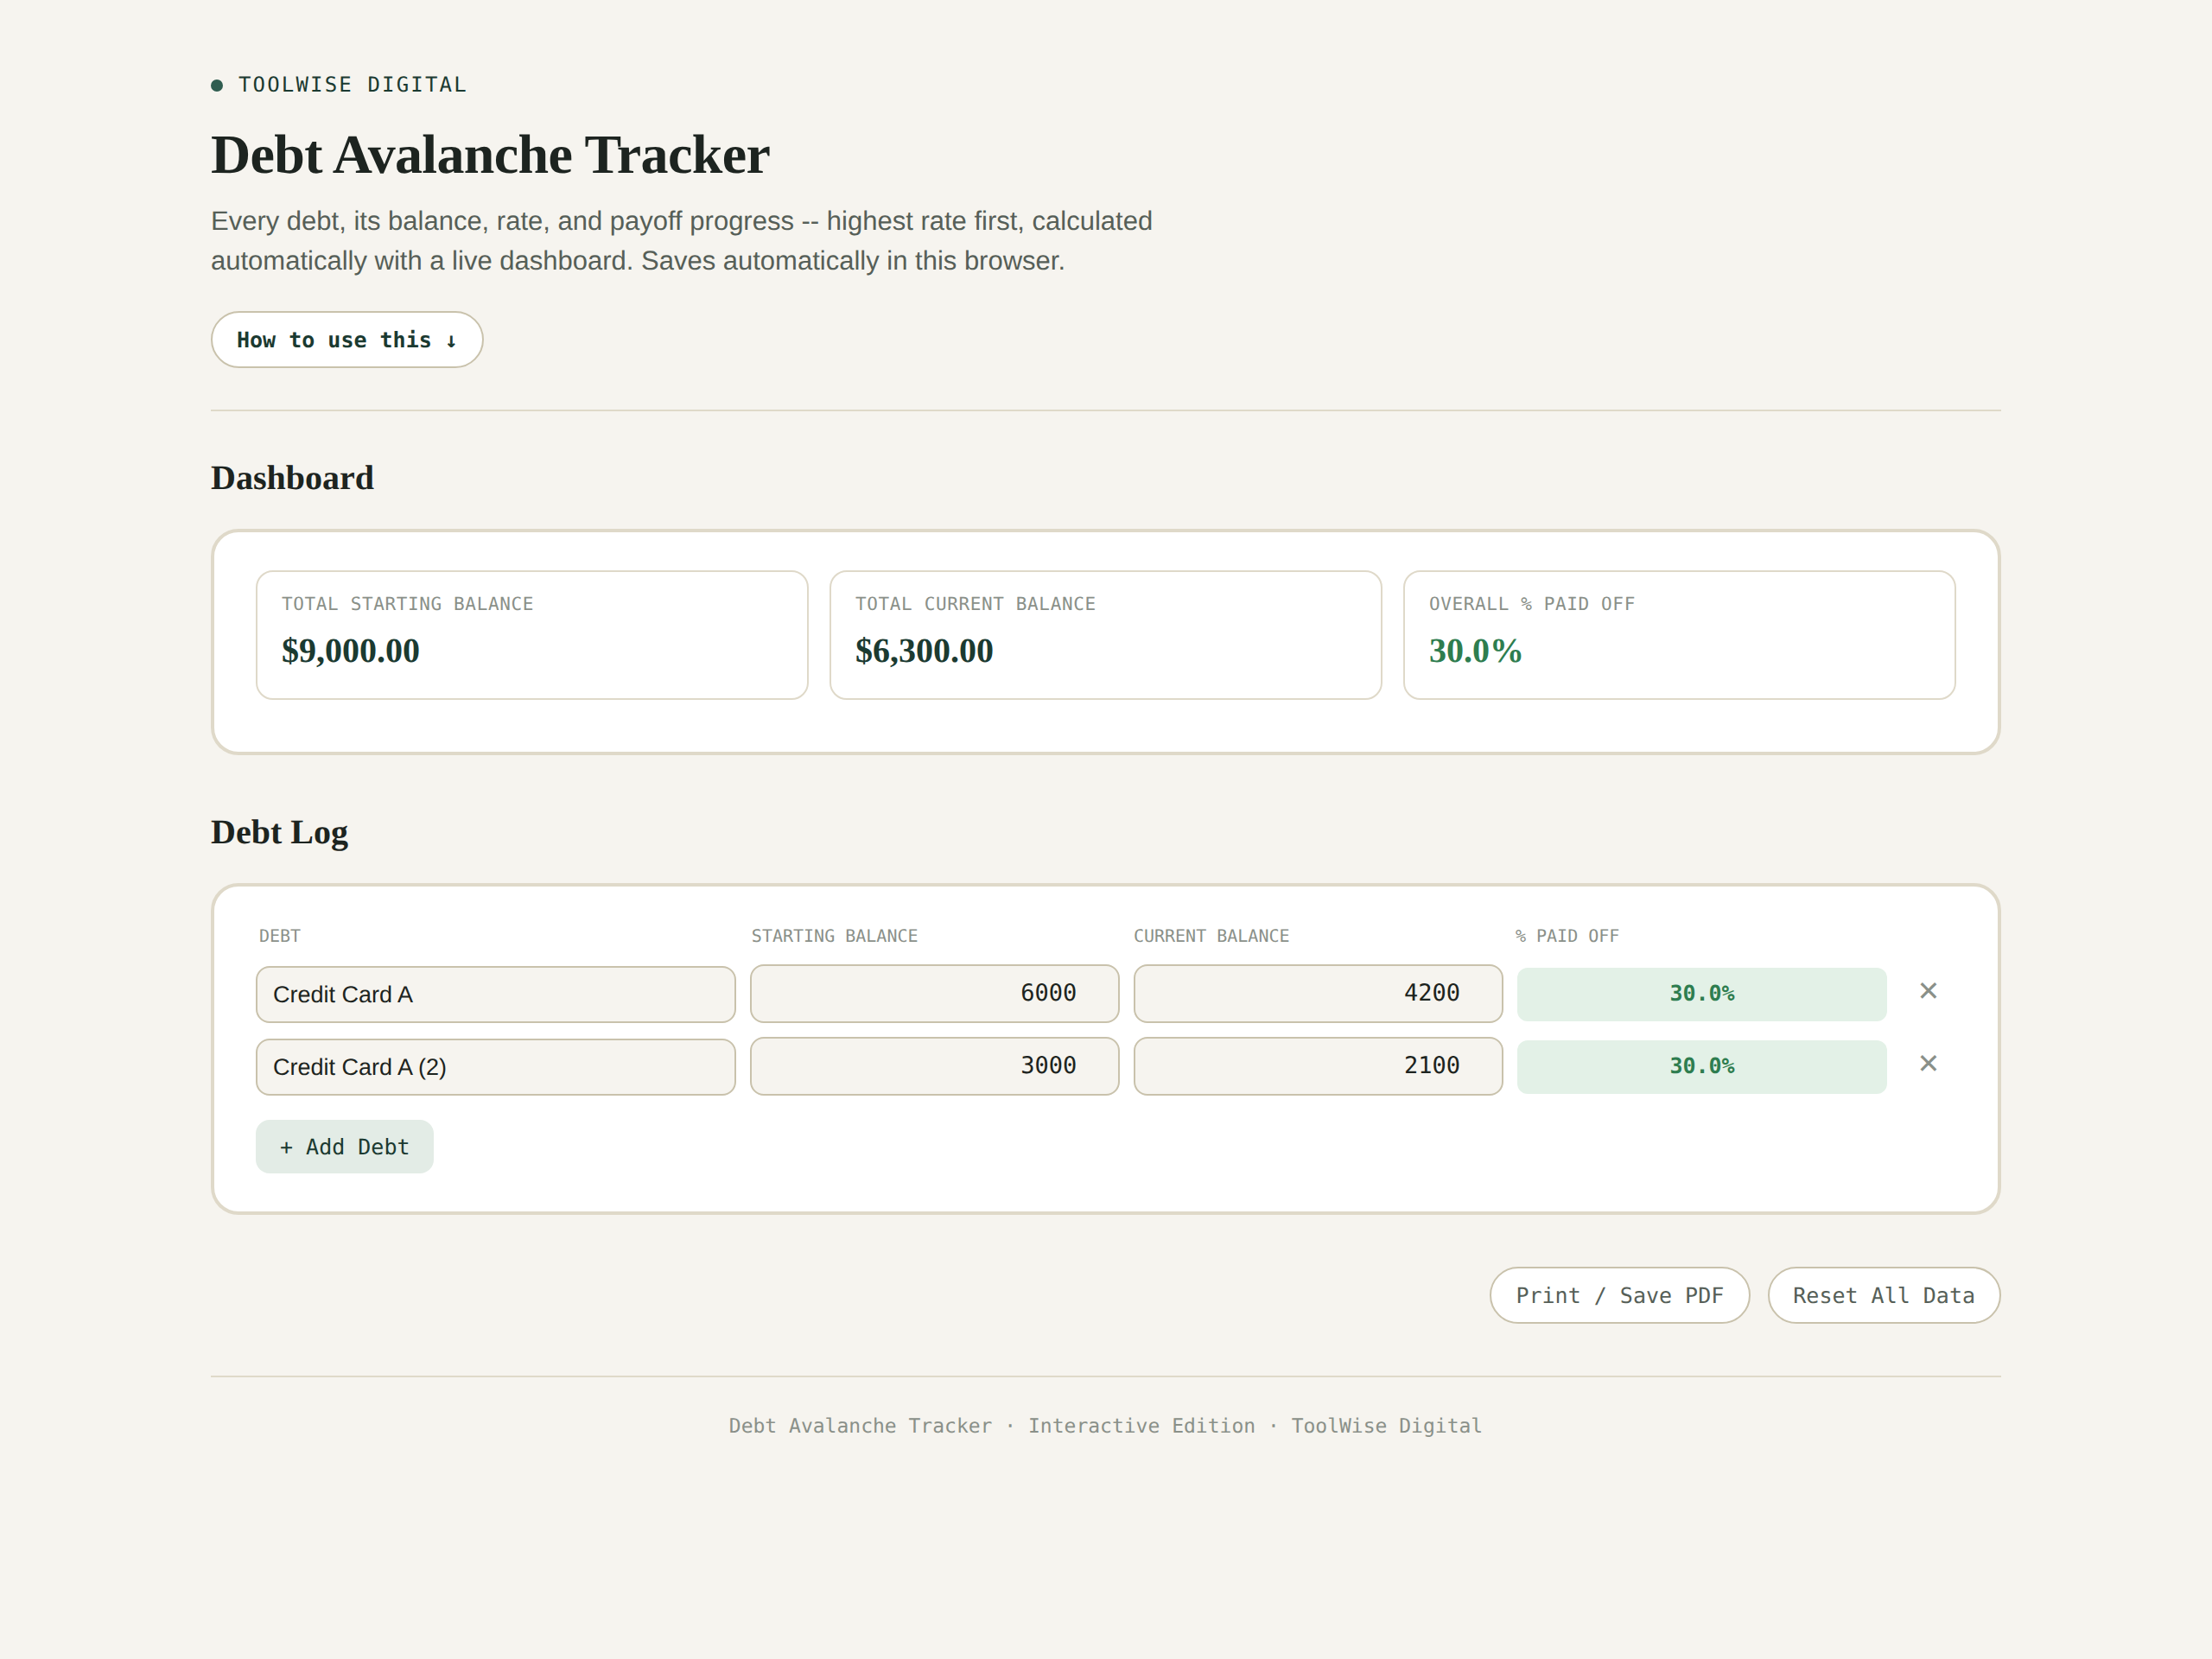Screen dimensions: 2212x1659
Task: Click the Overall % Paid Off label
Action: (1531, 604)
